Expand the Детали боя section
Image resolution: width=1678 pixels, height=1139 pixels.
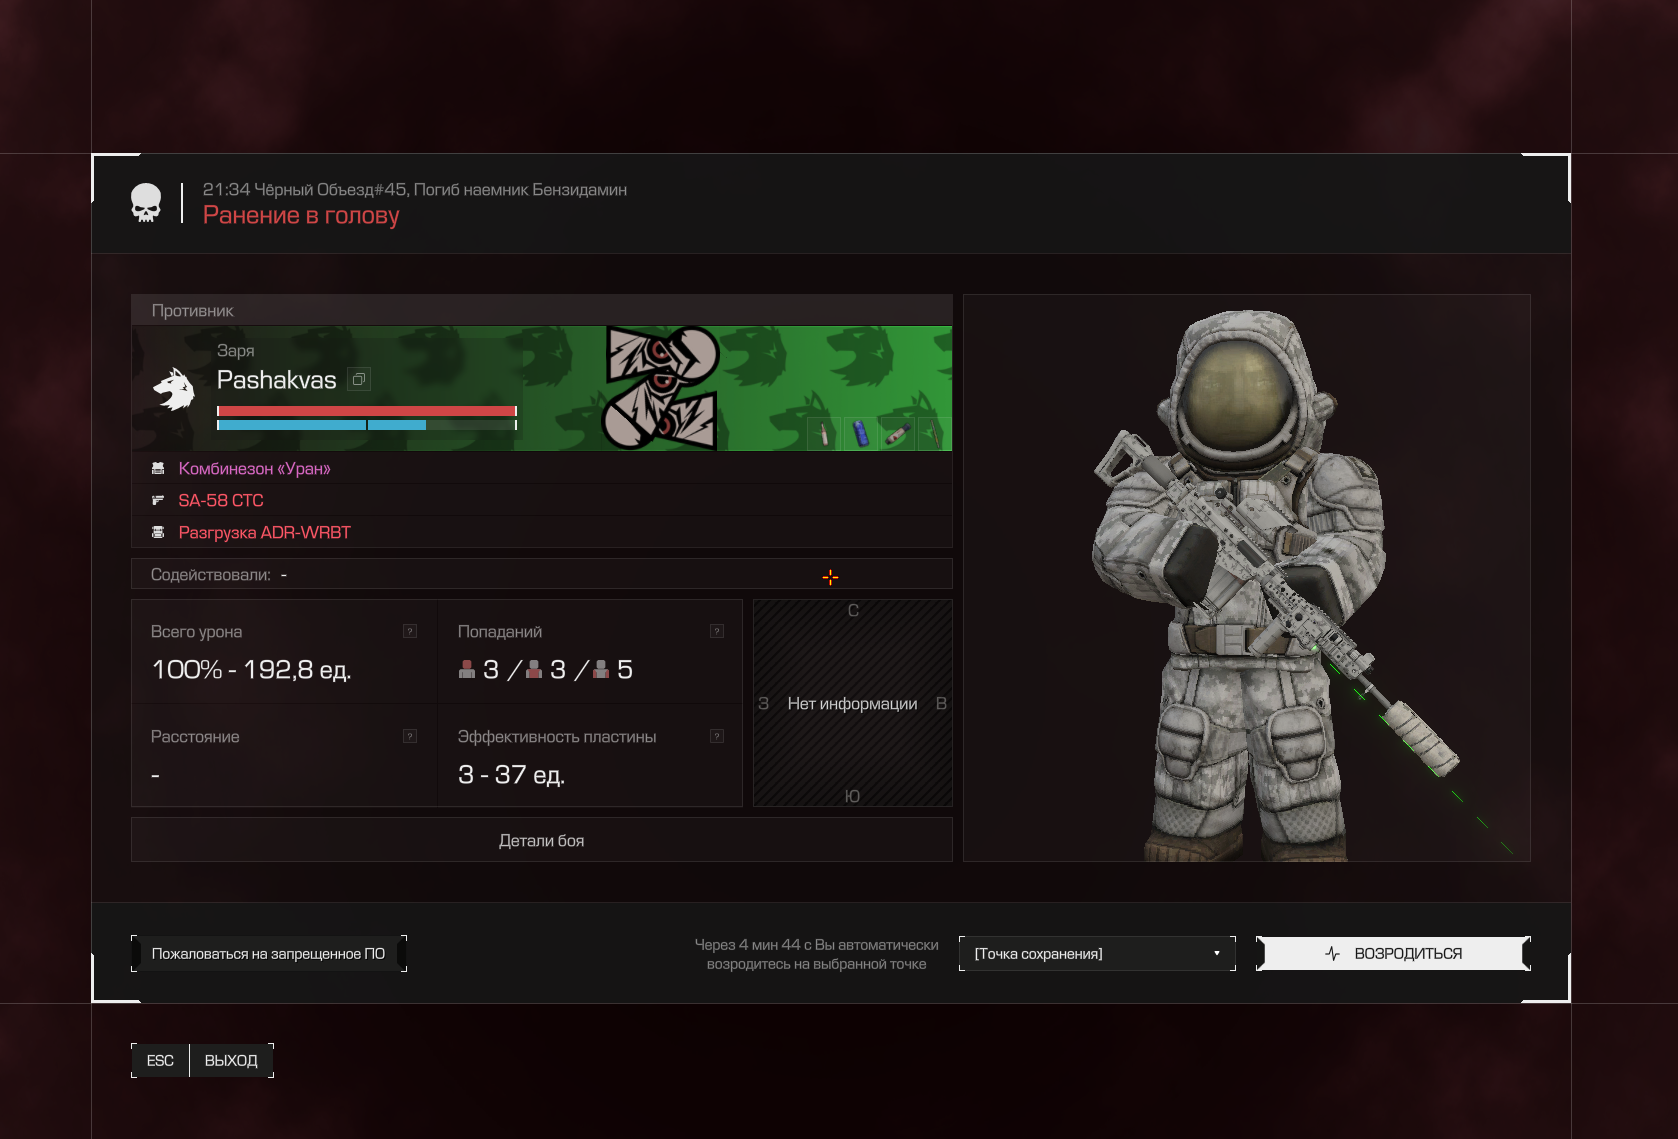541,841
